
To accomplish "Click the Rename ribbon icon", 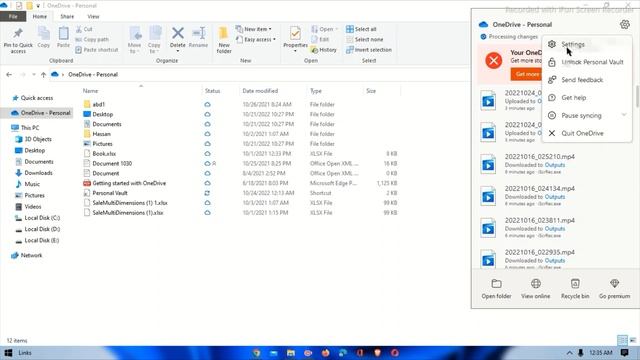I will [198, 38].
